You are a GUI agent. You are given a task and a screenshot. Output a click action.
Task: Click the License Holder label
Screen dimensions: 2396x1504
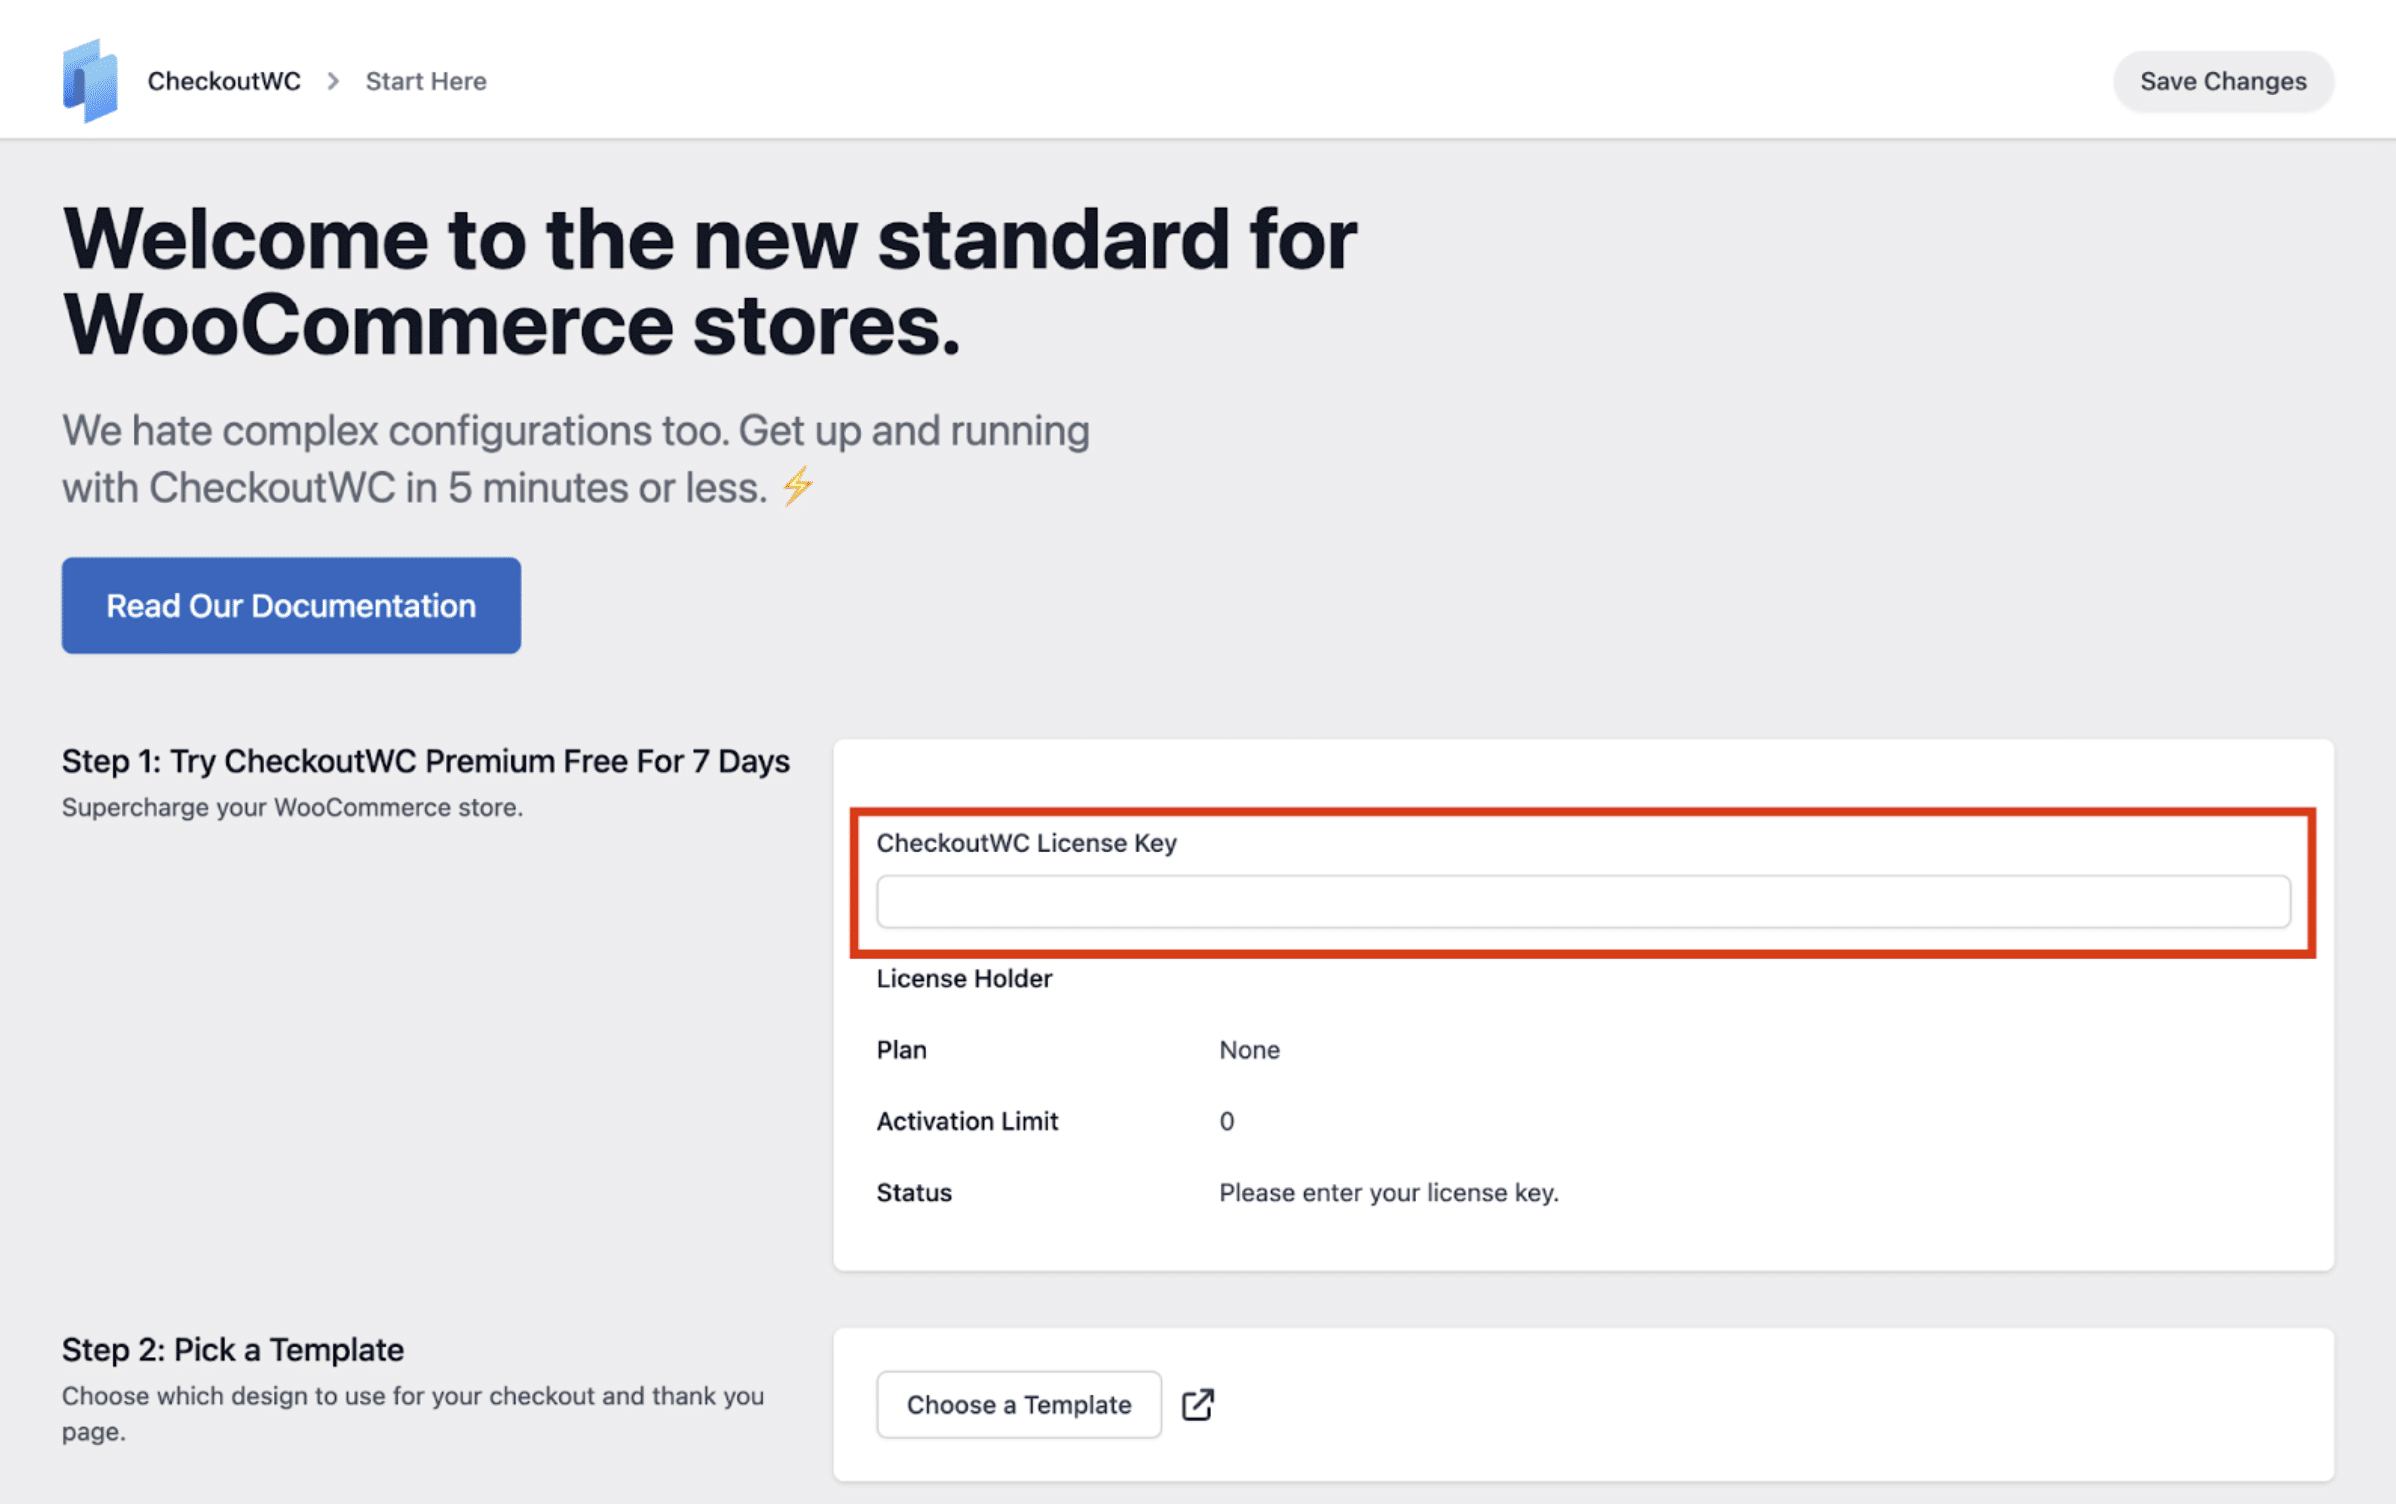point(964,978)
